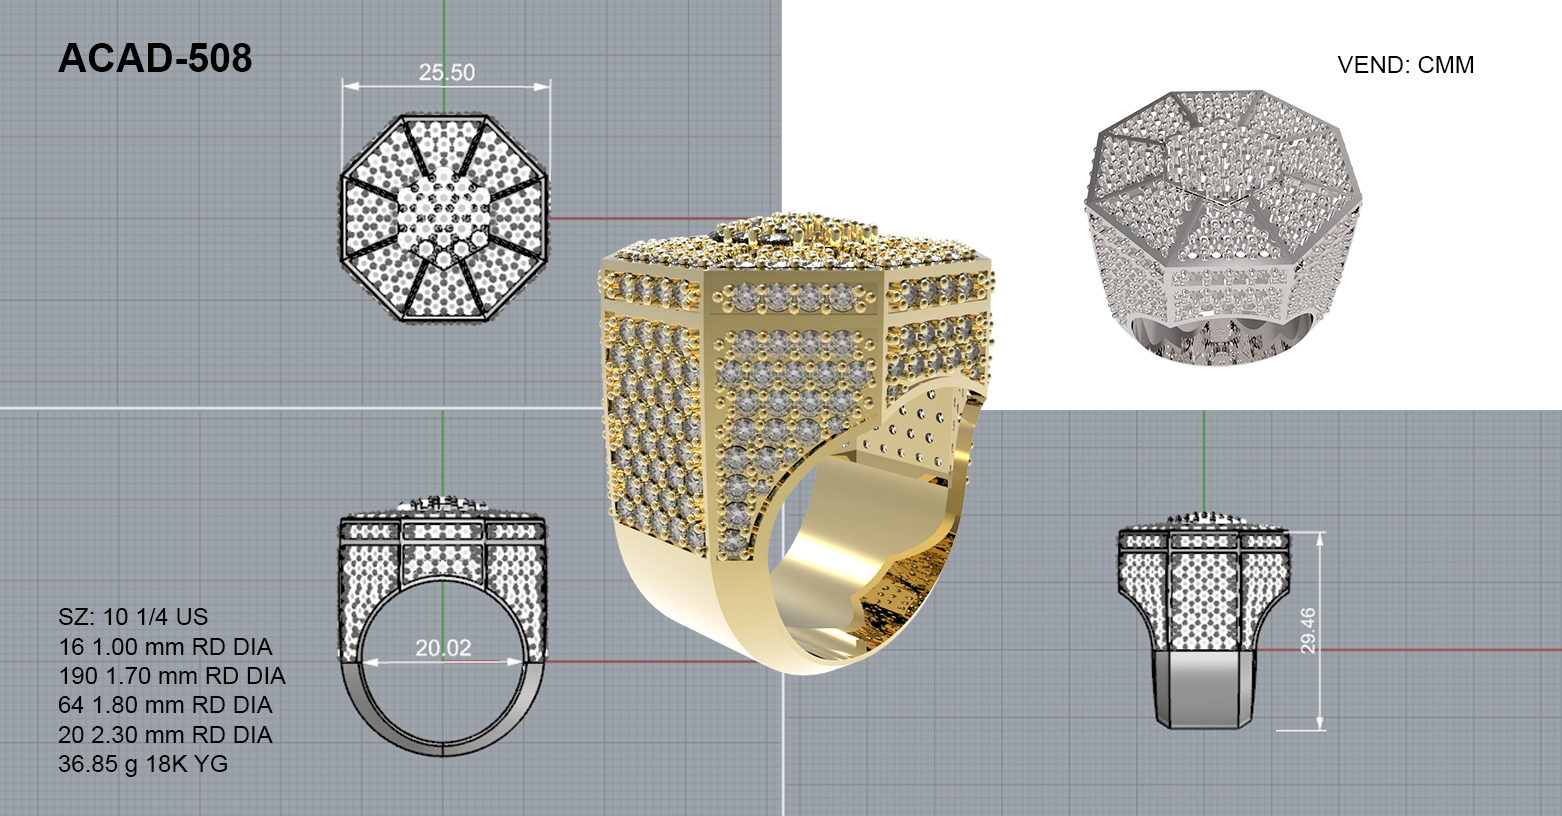
Task: Select the 20.02 inner diameter dimension
Action: [443, 649]
